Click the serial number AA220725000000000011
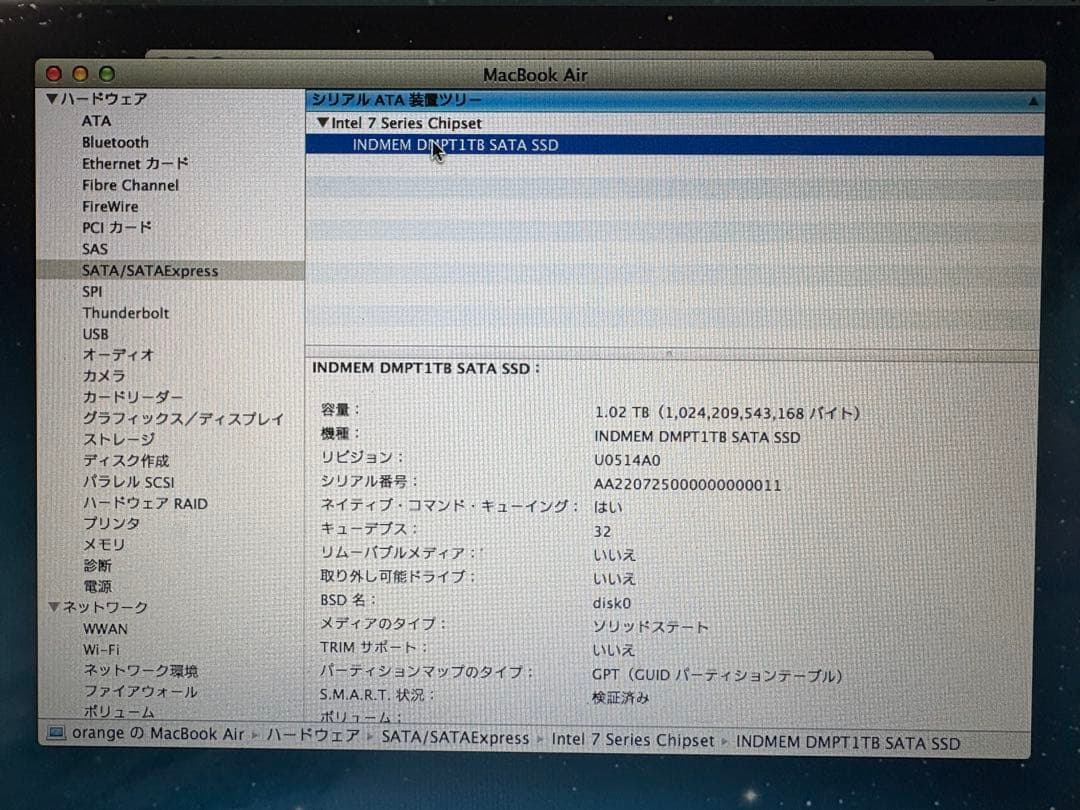 tap(687, 485)
